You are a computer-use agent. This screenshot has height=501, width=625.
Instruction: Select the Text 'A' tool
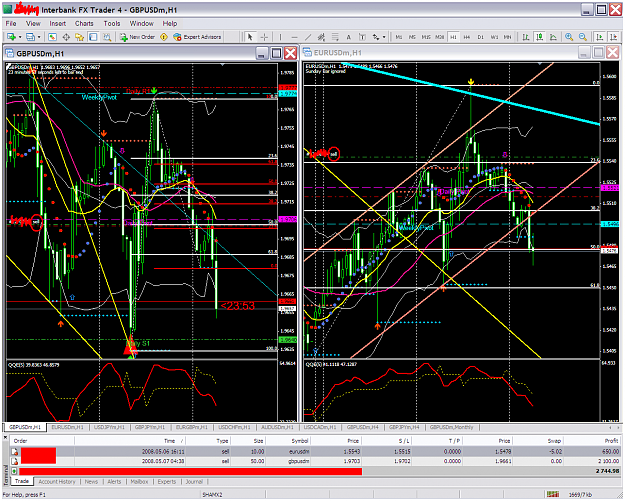pyautogui.click(x=348, y=37)
